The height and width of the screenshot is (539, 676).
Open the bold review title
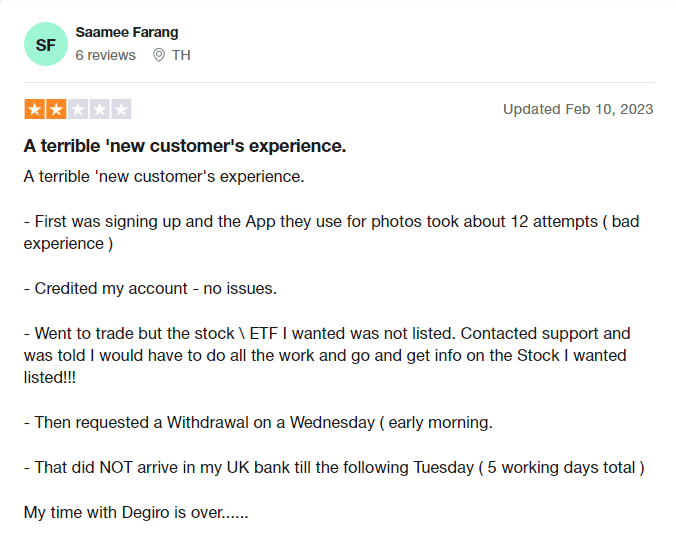185,146
